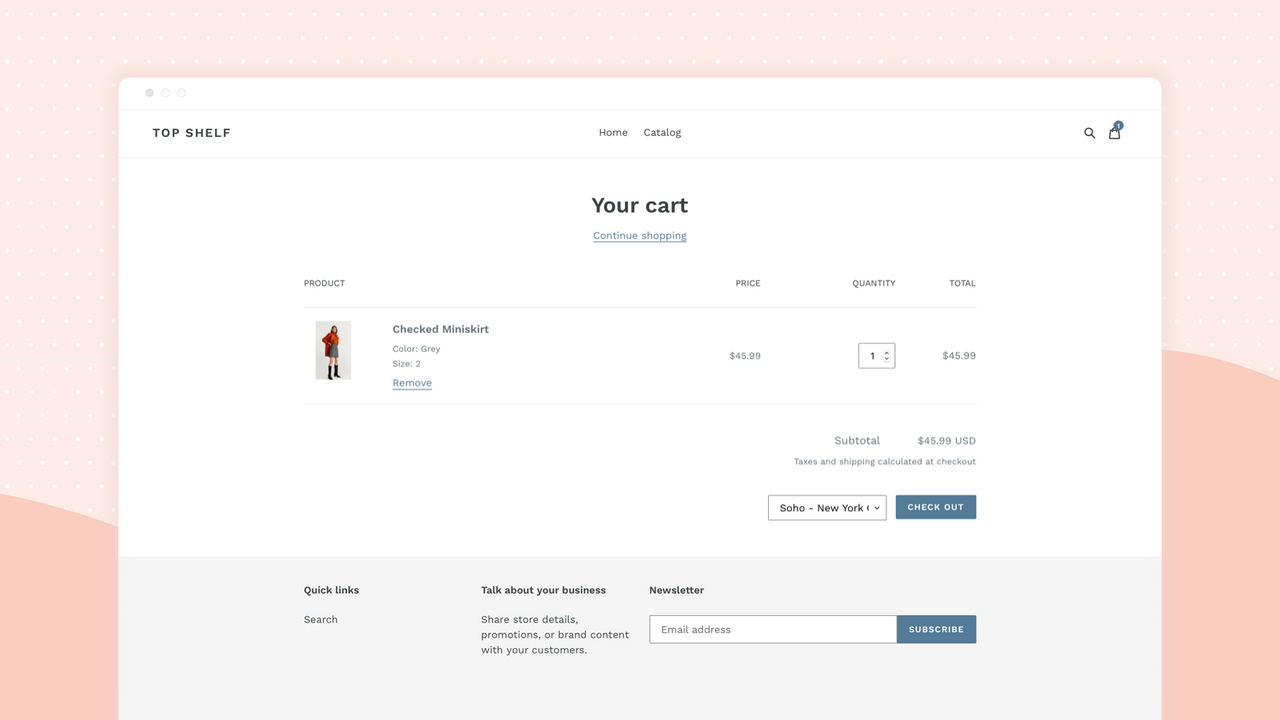Open the Soho - New York pickup location dropdown
Viewport: 1280px width, 720px height.
(x=827, y=507)
